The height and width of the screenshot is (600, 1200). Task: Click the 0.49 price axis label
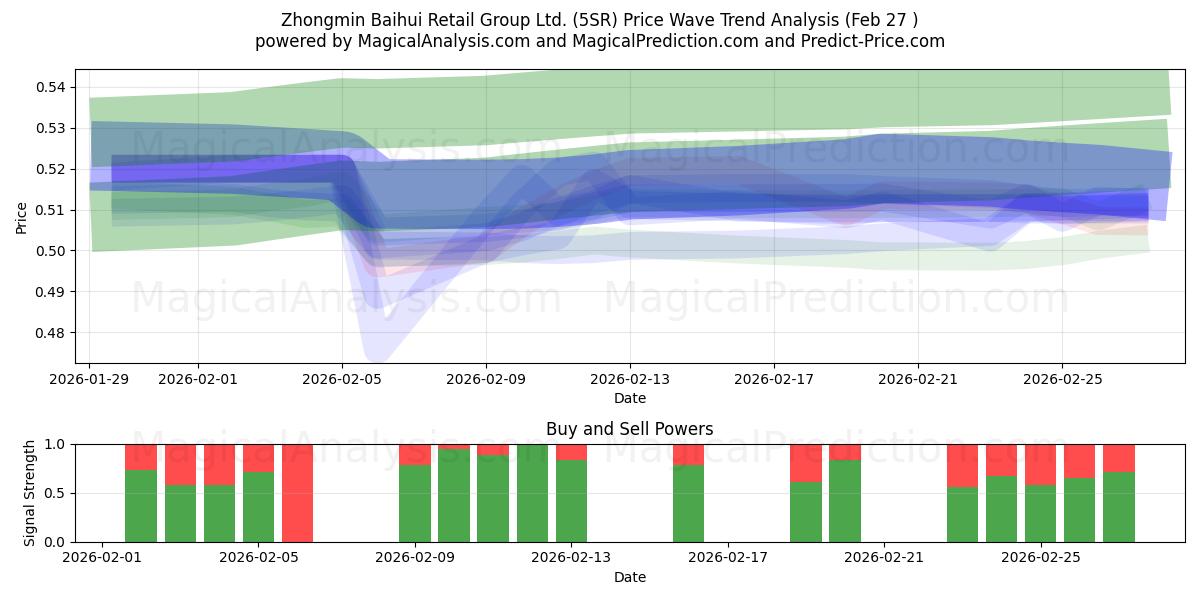[50, 293]
